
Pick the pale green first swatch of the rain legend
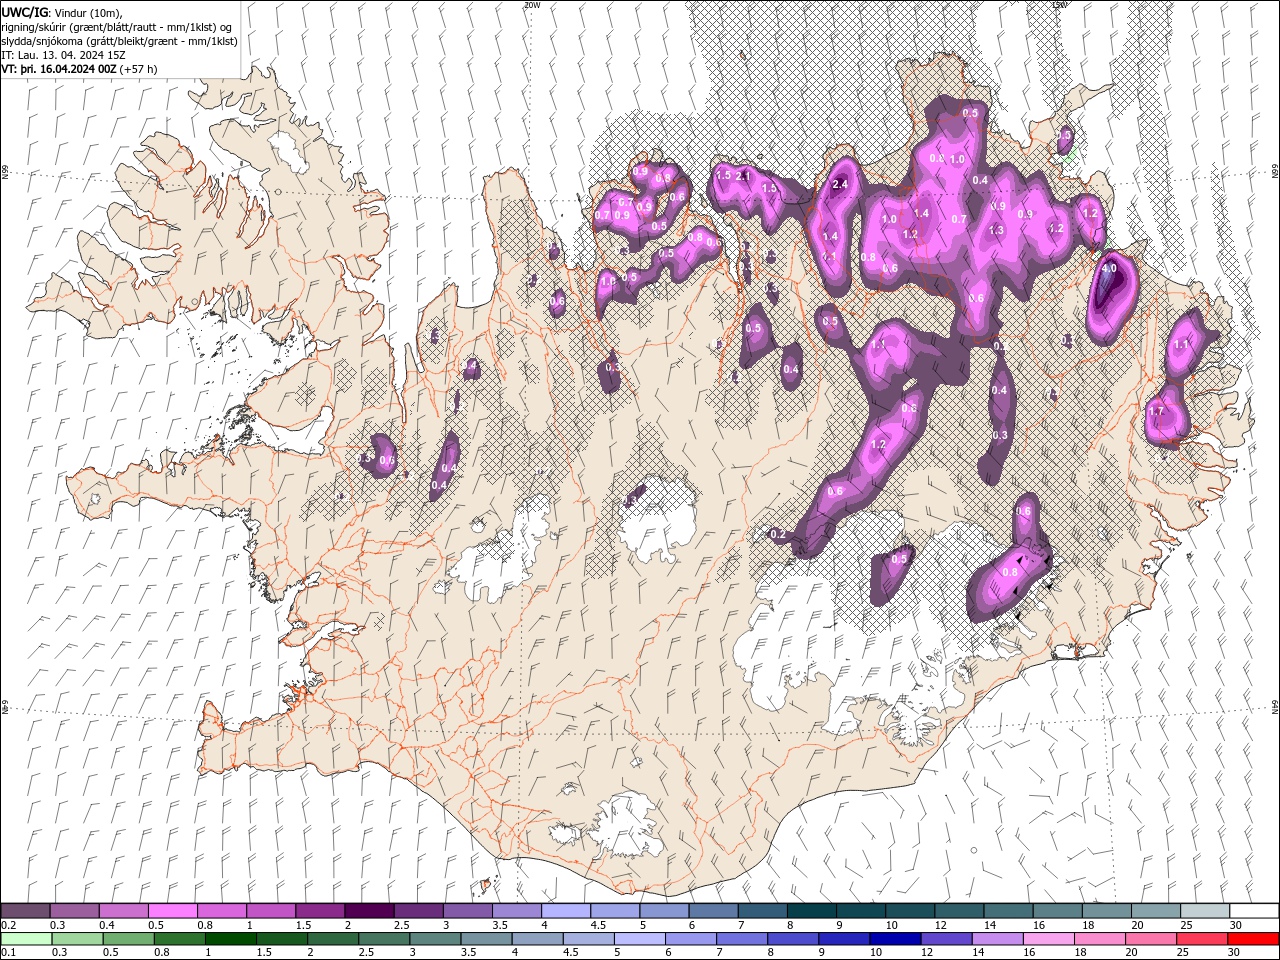[26, 939]
